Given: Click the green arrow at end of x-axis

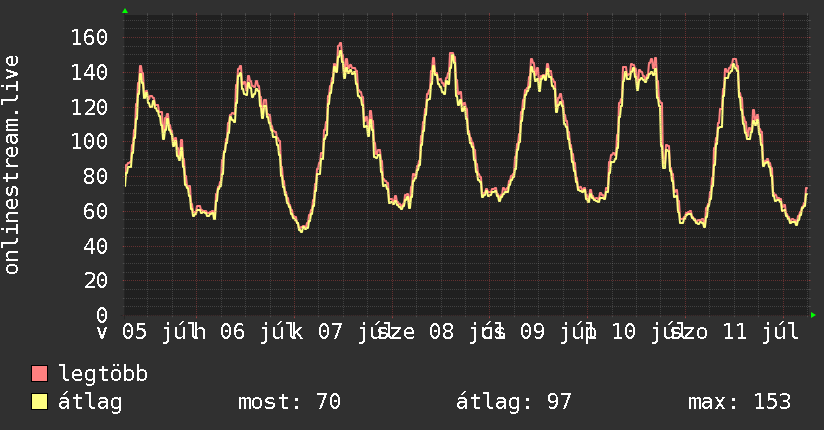Looking at the screenshot, I should pyautogui.click(x=813, y=315).
